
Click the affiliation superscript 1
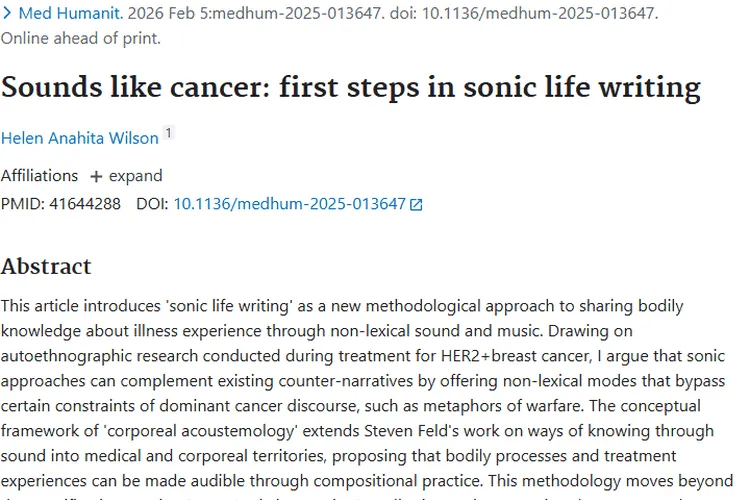169,133
